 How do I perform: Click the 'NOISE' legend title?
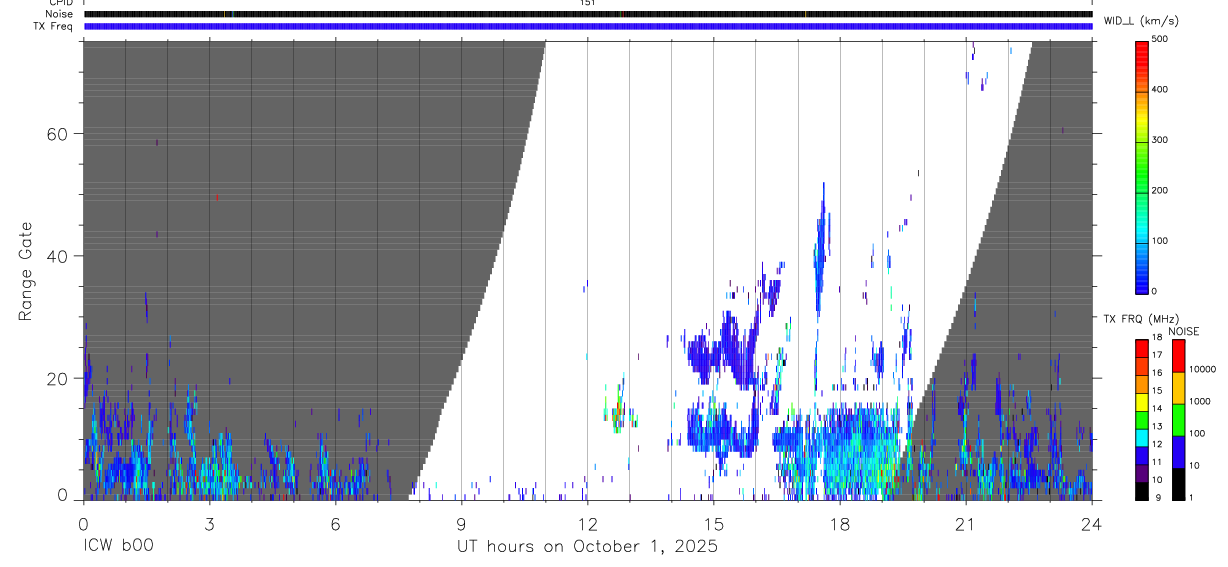tap(1183, 331)
